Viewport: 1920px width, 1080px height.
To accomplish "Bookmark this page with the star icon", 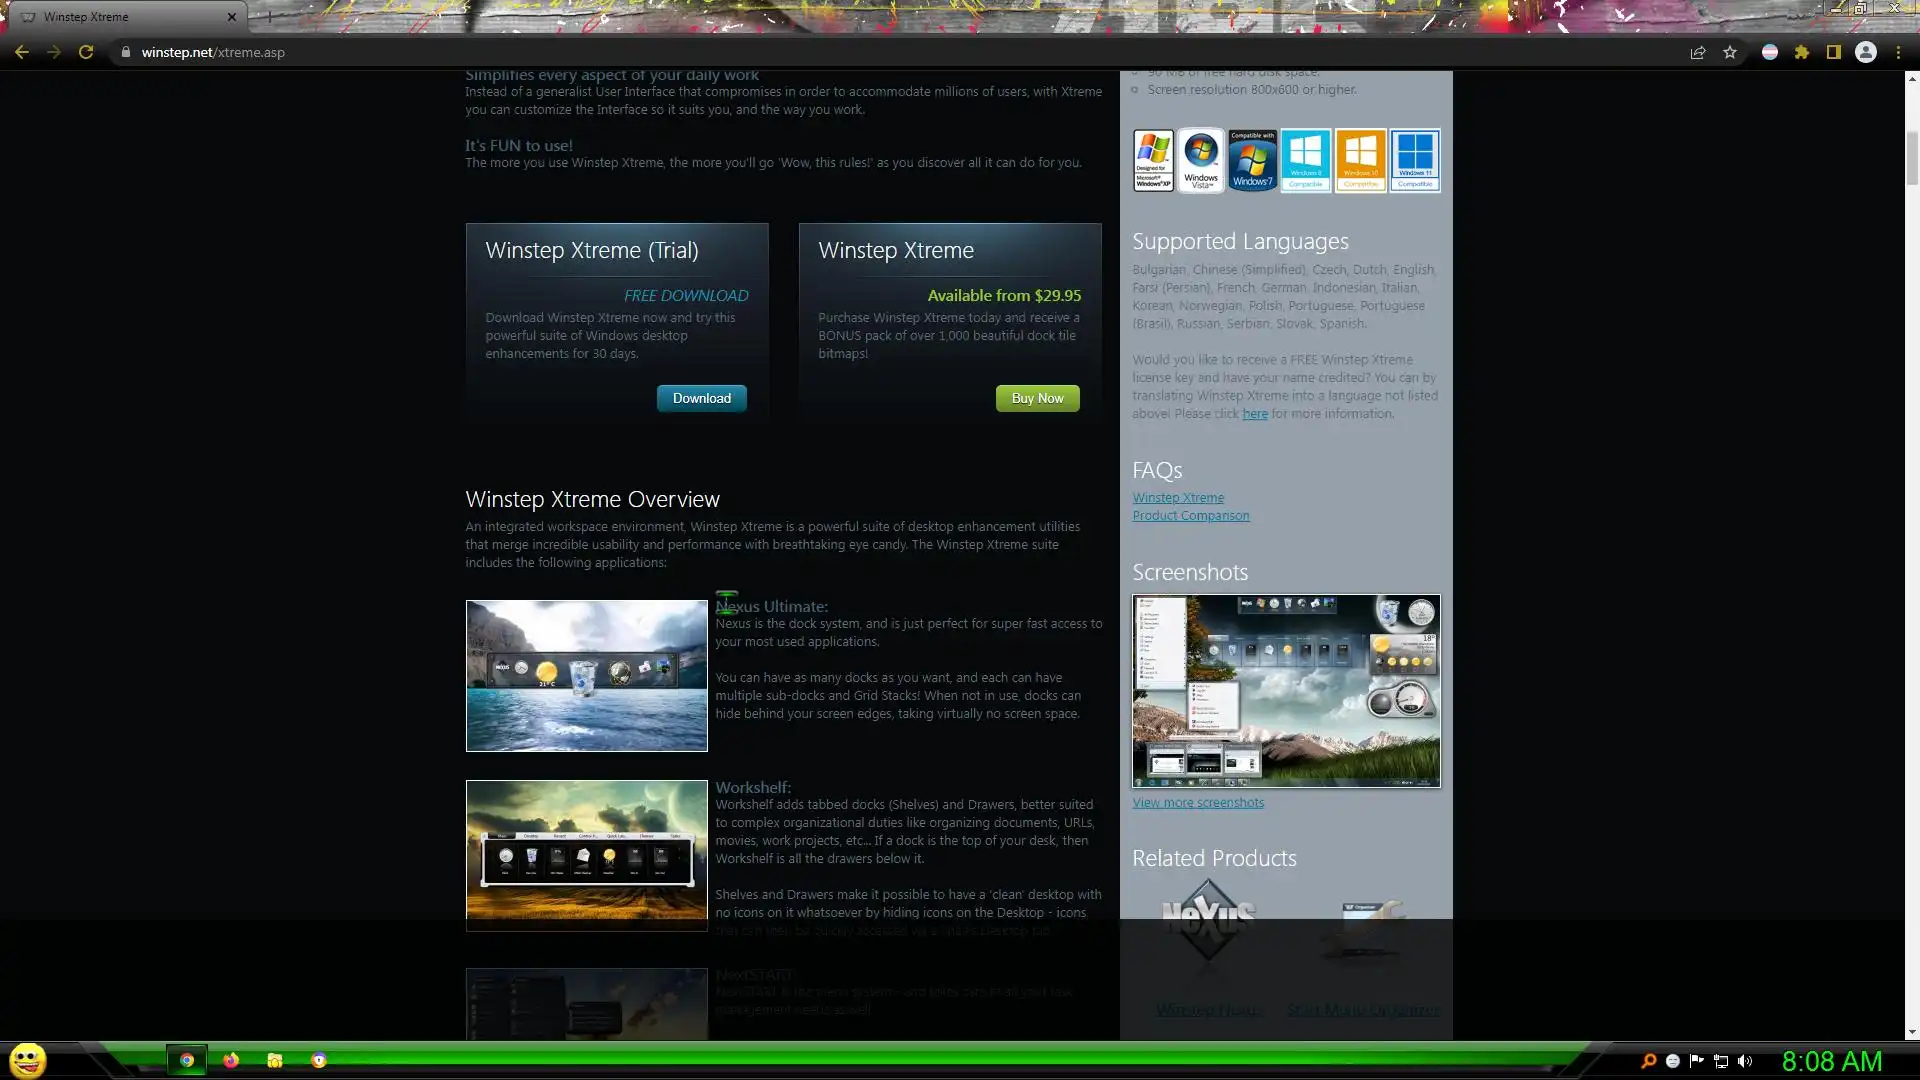I will (1730, 52).
